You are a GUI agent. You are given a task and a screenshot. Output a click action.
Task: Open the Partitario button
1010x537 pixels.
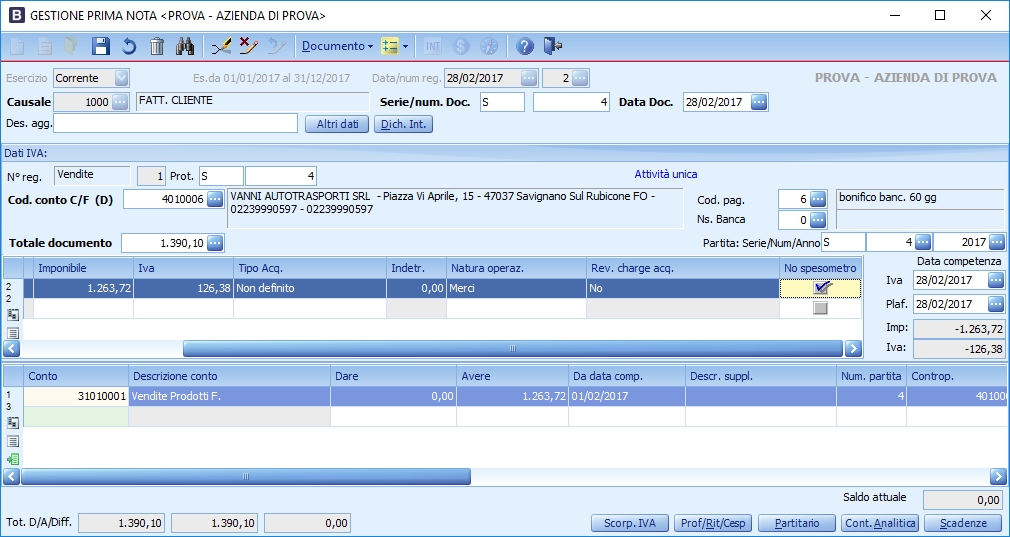tap(797, 523)
